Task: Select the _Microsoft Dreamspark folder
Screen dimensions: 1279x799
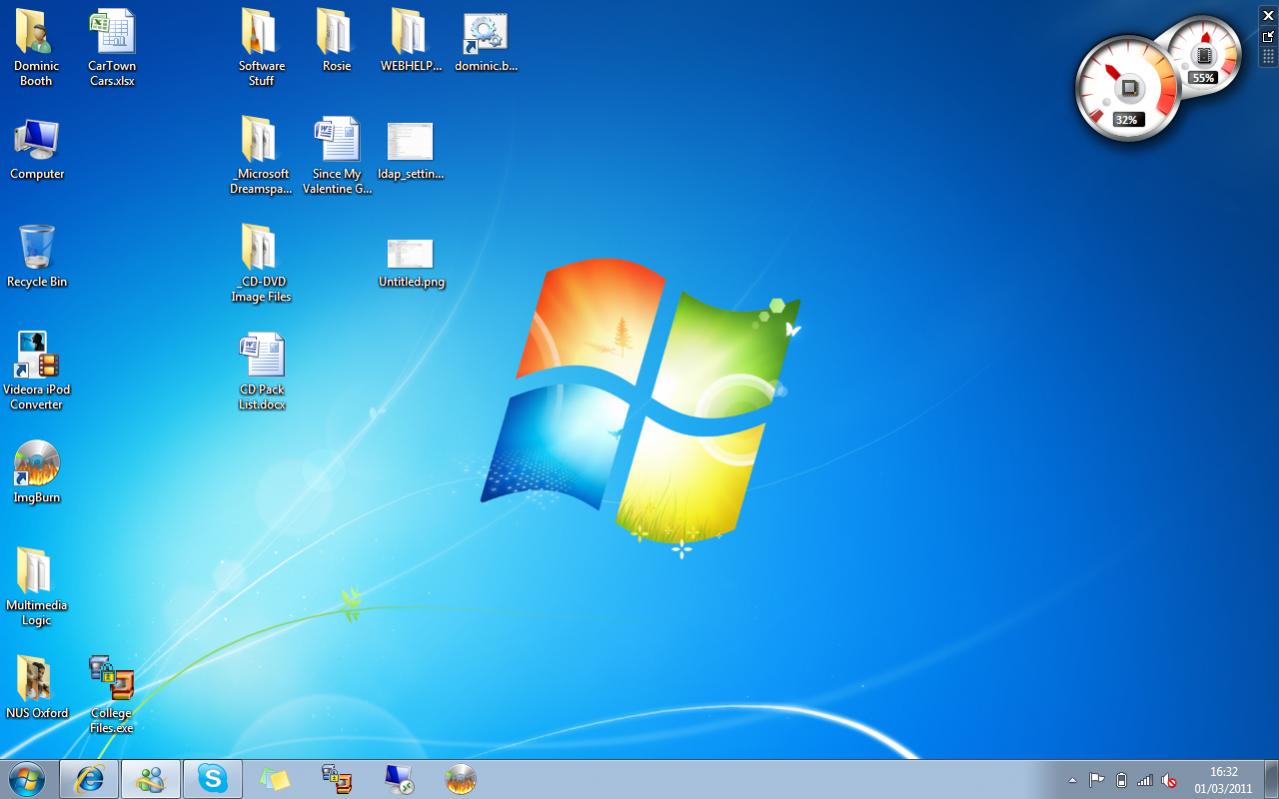Action: click(x=261, y=155)
